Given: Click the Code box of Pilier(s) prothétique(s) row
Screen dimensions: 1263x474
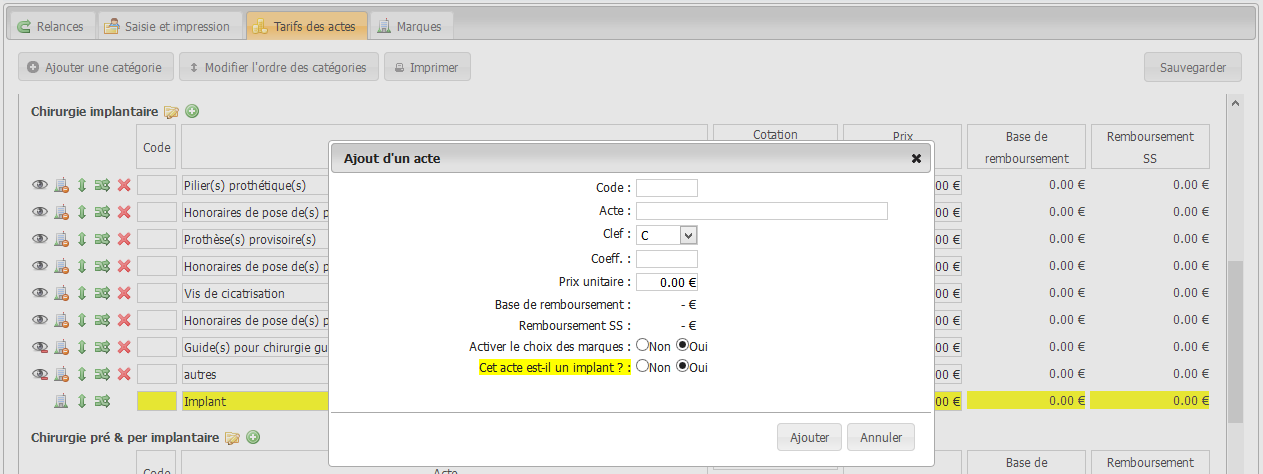Looking at the screenshot, I should click(157, 185).
